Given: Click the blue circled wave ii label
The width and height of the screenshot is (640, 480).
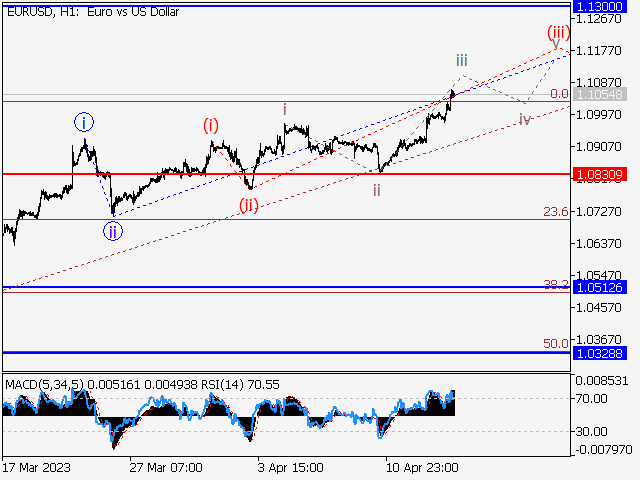Looking at the screenshot, I should (113, 231).
